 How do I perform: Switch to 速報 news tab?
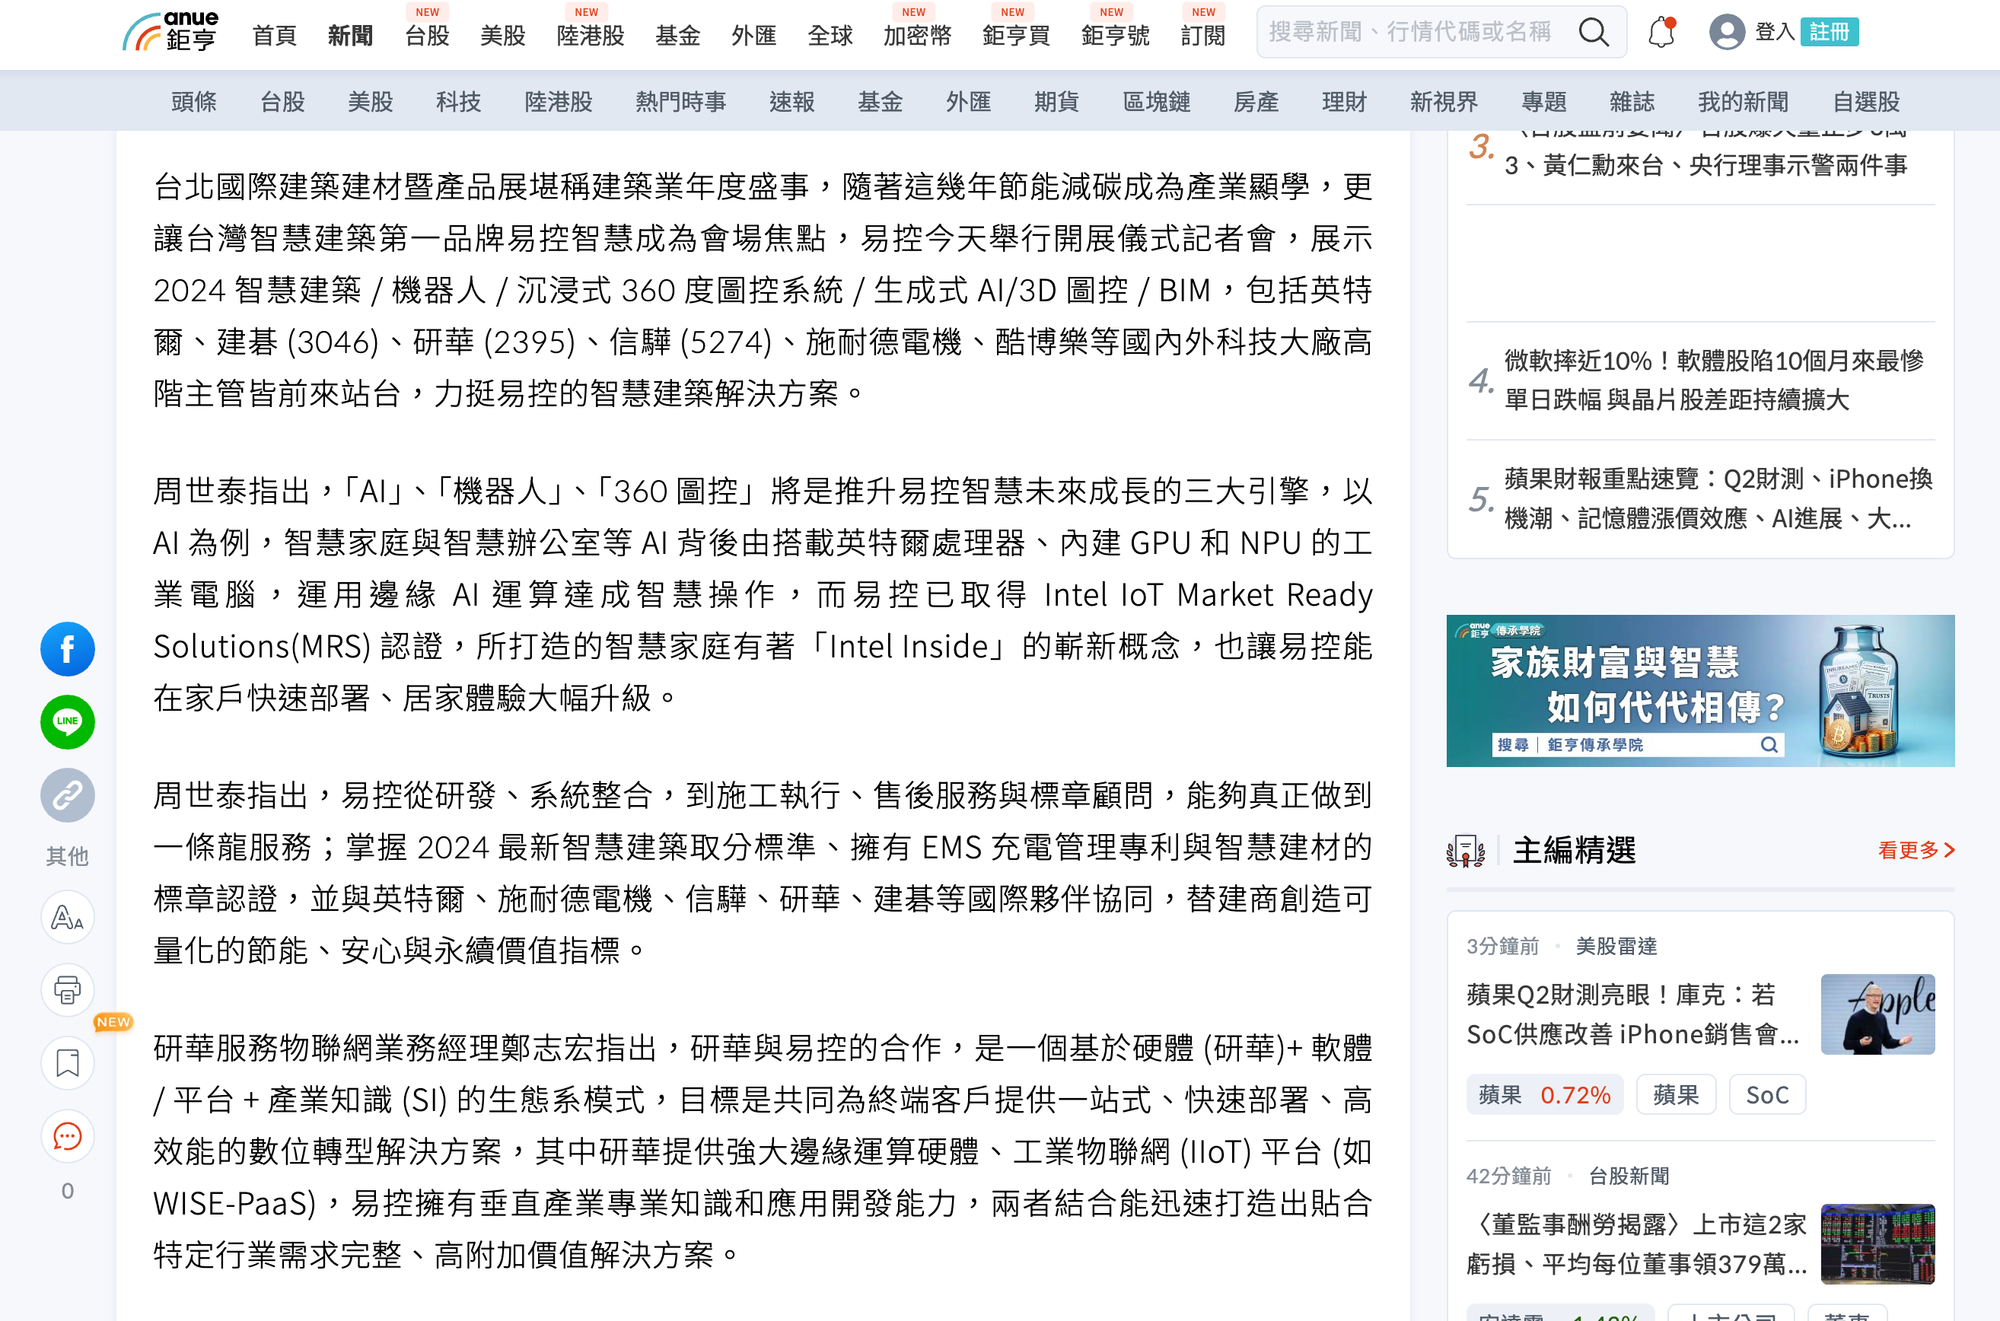coord(791,102)
